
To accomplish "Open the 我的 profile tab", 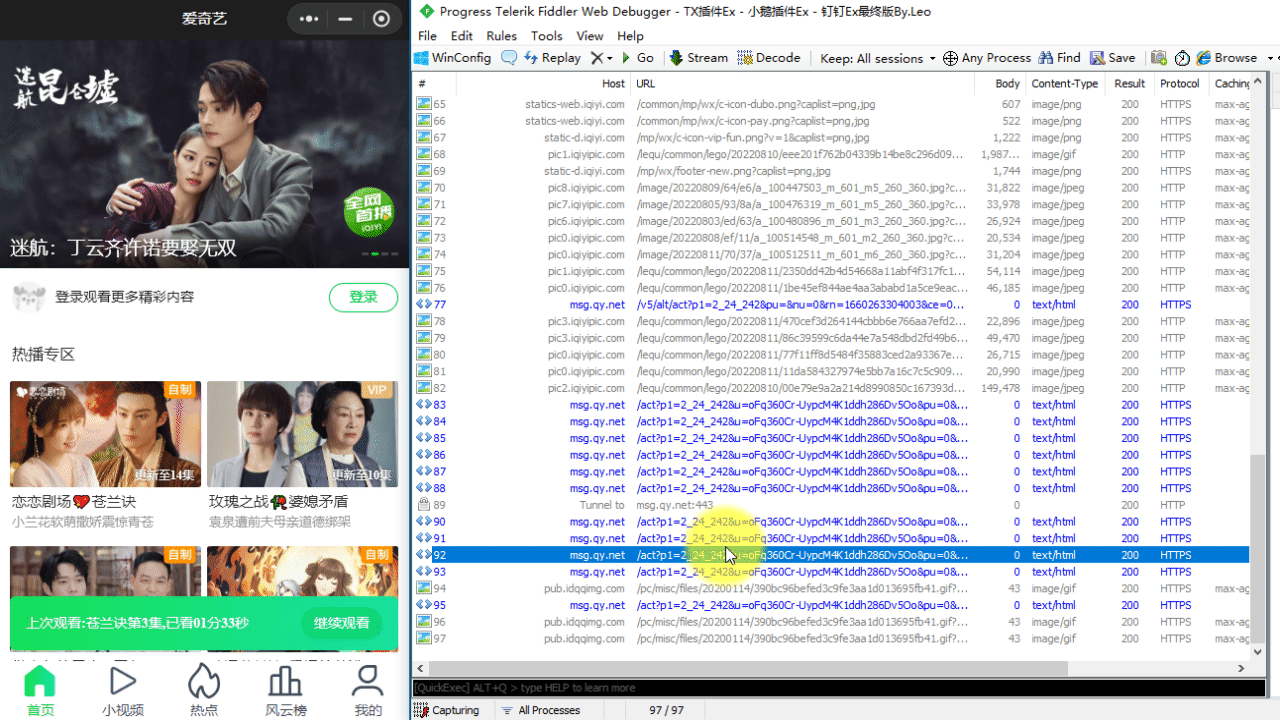I will (368, 692).
